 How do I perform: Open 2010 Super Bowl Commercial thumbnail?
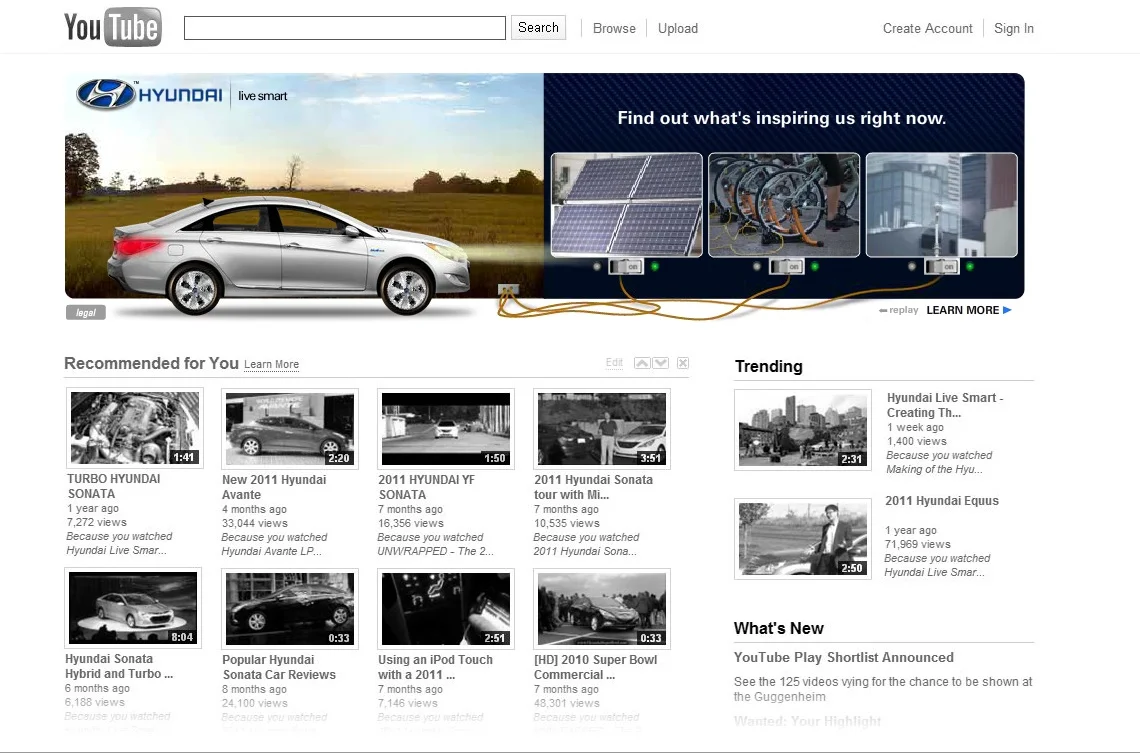(x=601, y=609)
